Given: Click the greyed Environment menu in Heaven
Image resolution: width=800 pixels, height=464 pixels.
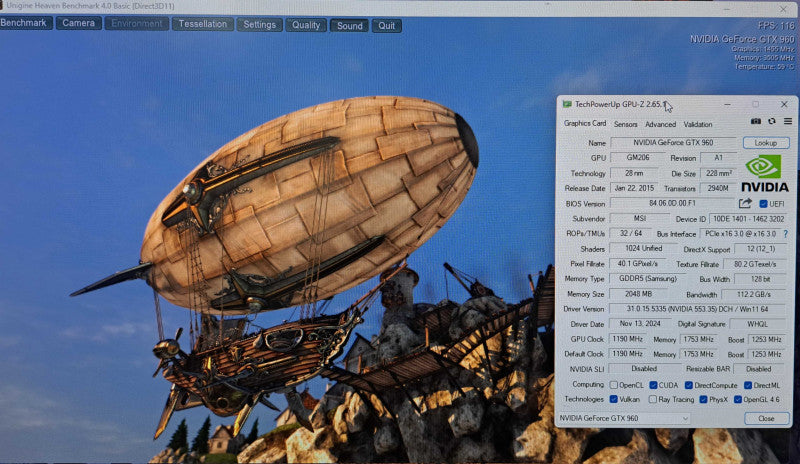Looking at the screenshot, I should pyautogui.click(x=136, y=23).
